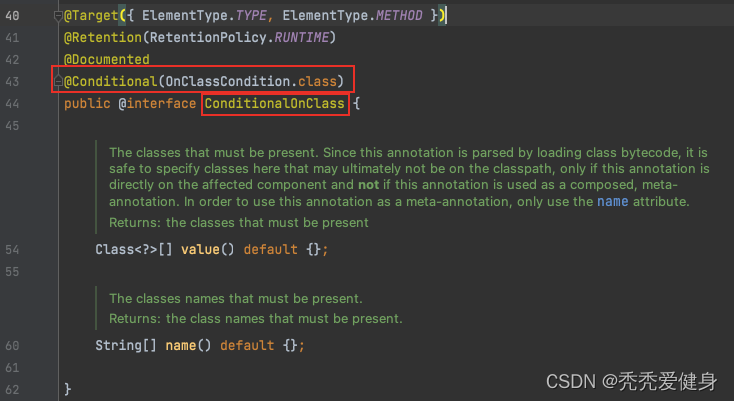
Task: Click the name() method name
Action: [181, 345]
